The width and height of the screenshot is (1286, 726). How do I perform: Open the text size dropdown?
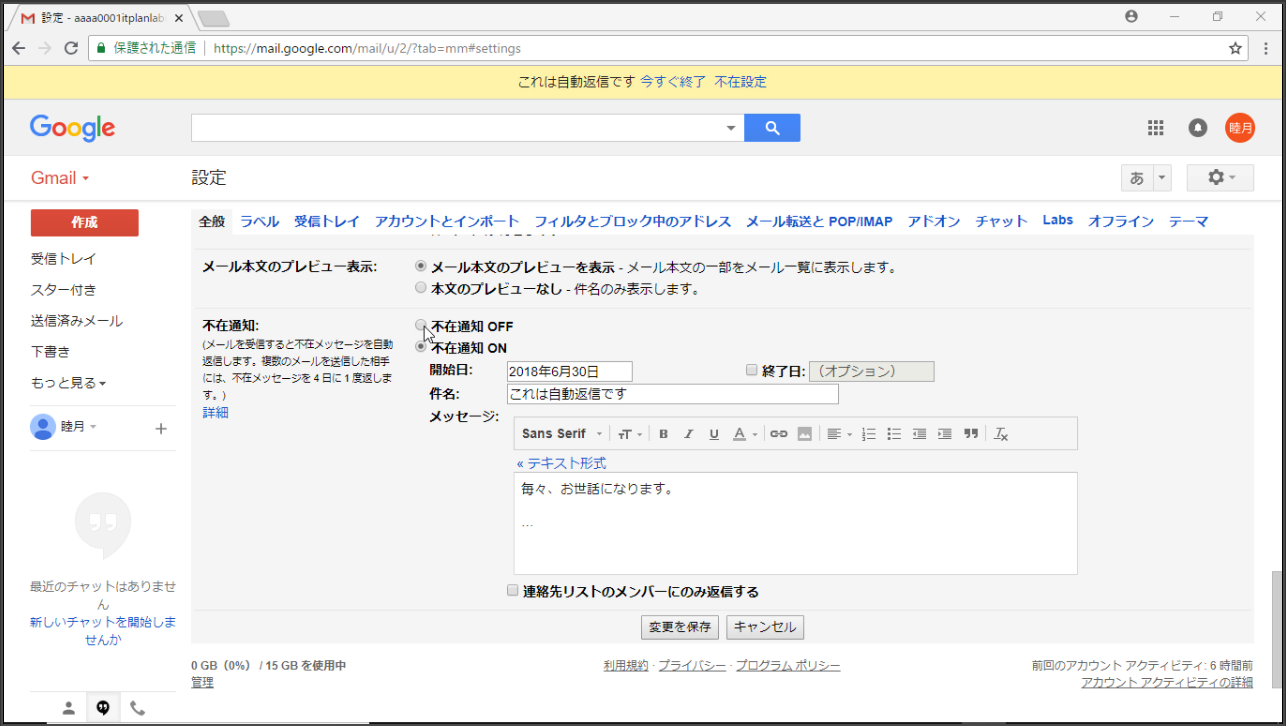coord(629,434)
